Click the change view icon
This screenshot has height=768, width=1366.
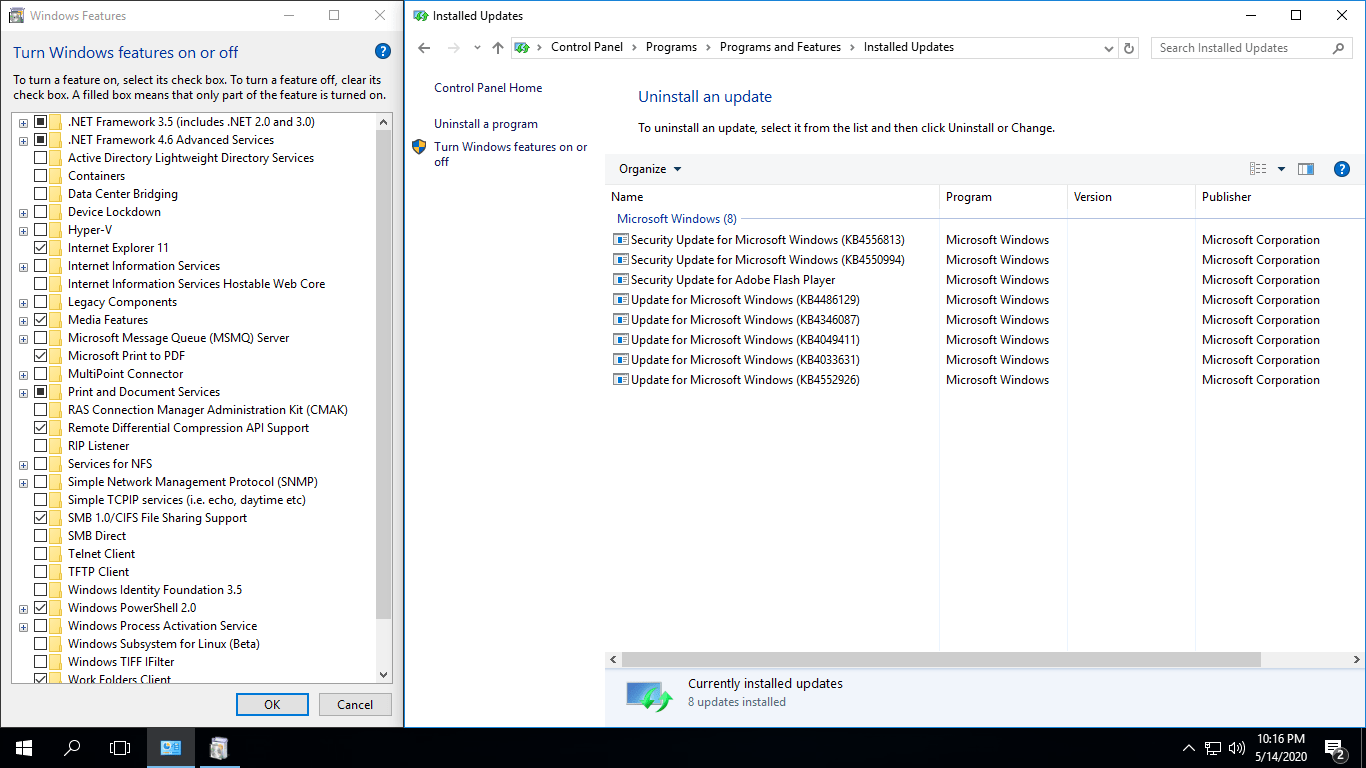(x=1258, y=169)
